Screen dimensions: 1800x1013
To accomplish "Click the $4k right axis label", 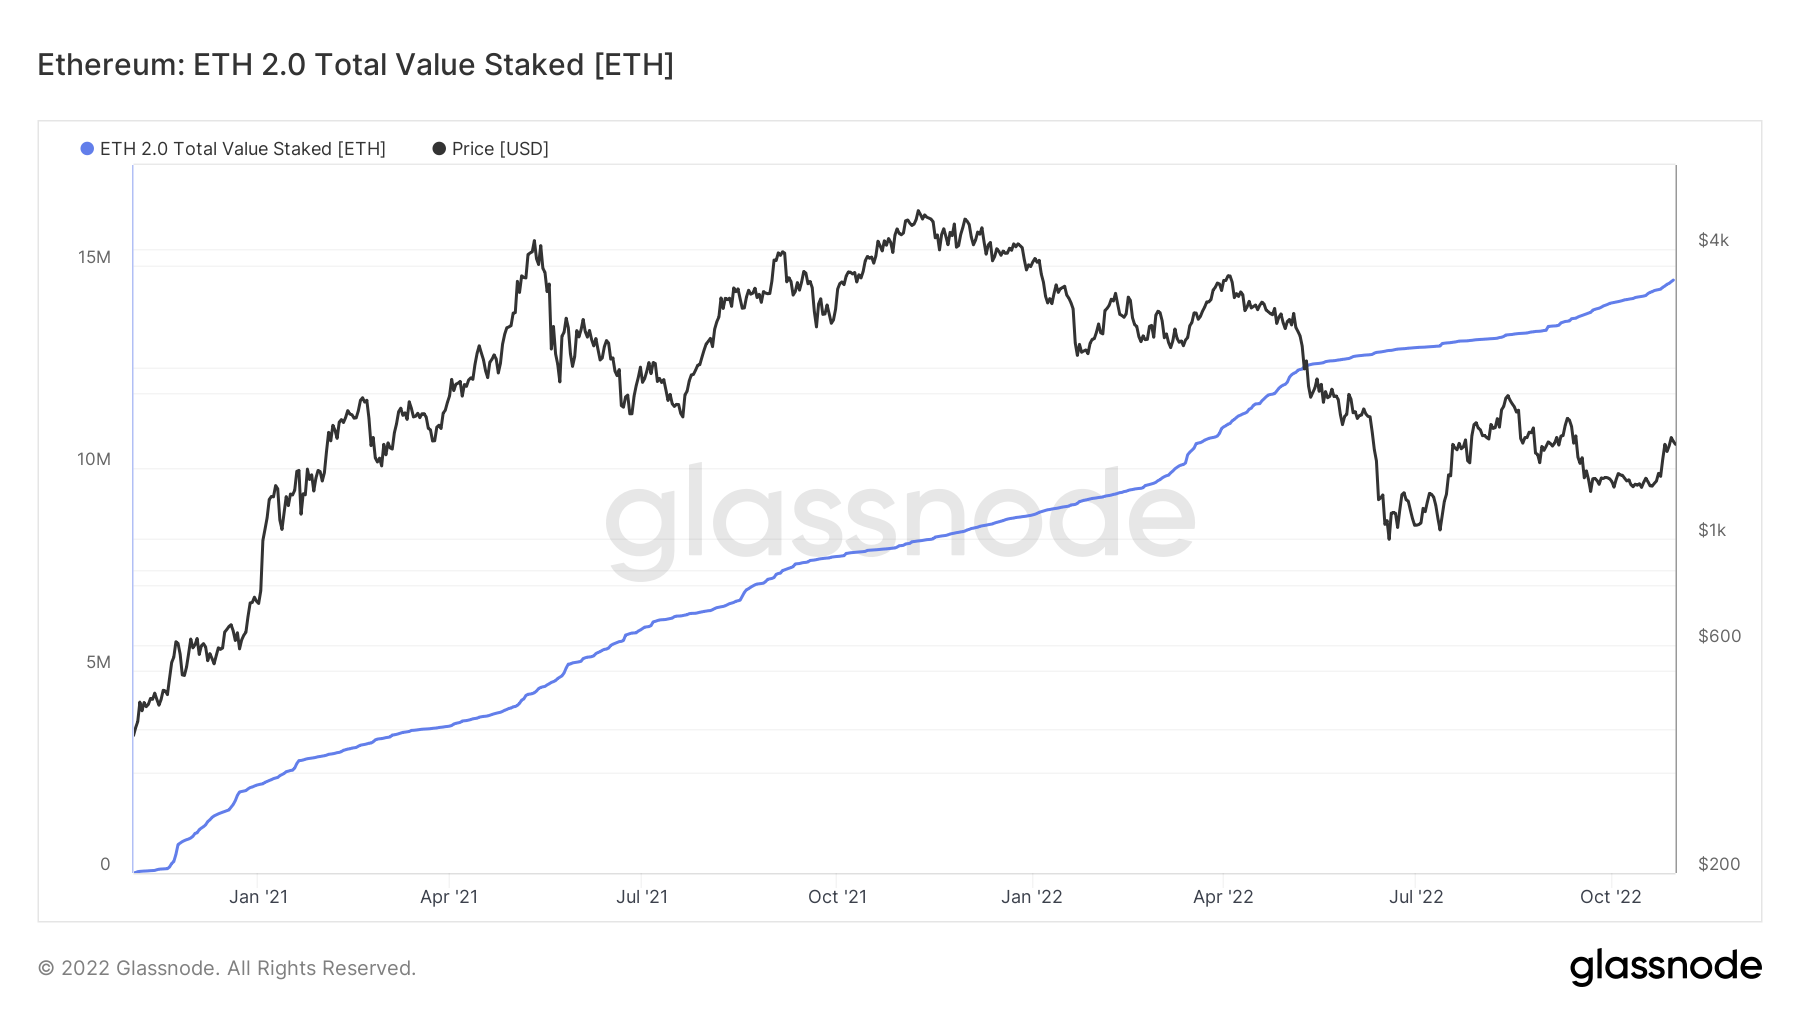I will point(1713,240).
